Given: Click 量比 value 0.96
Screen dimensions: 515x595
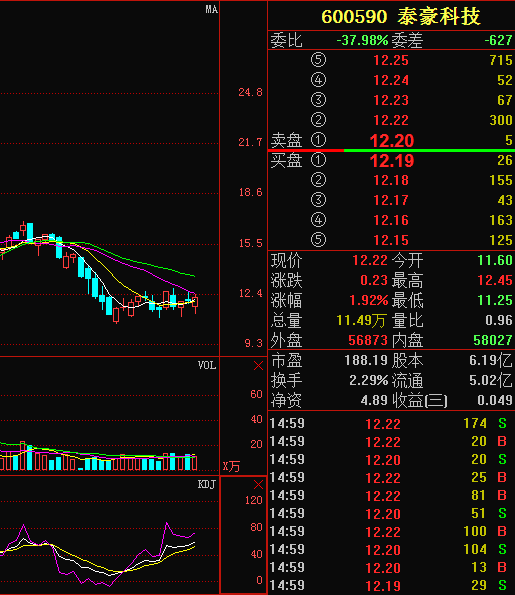Looking at the screenshot, I should coord(499,321).
